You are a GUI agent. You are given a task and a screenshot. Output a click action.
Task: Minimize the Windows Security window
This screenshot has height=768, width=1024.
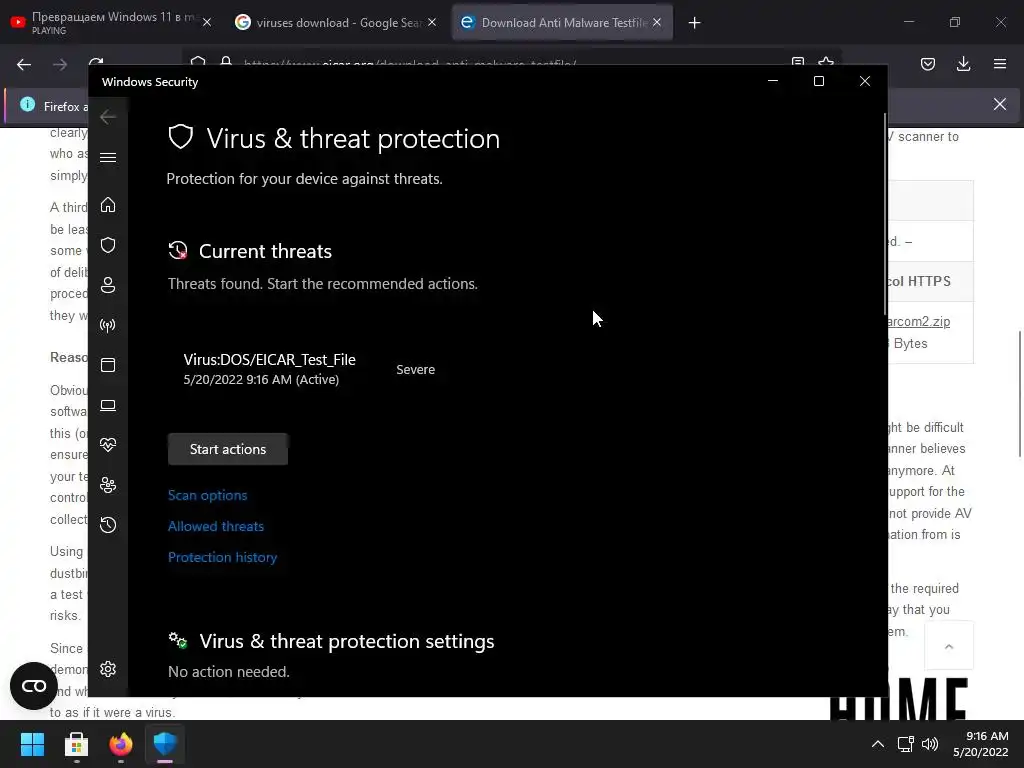point(773,81)
